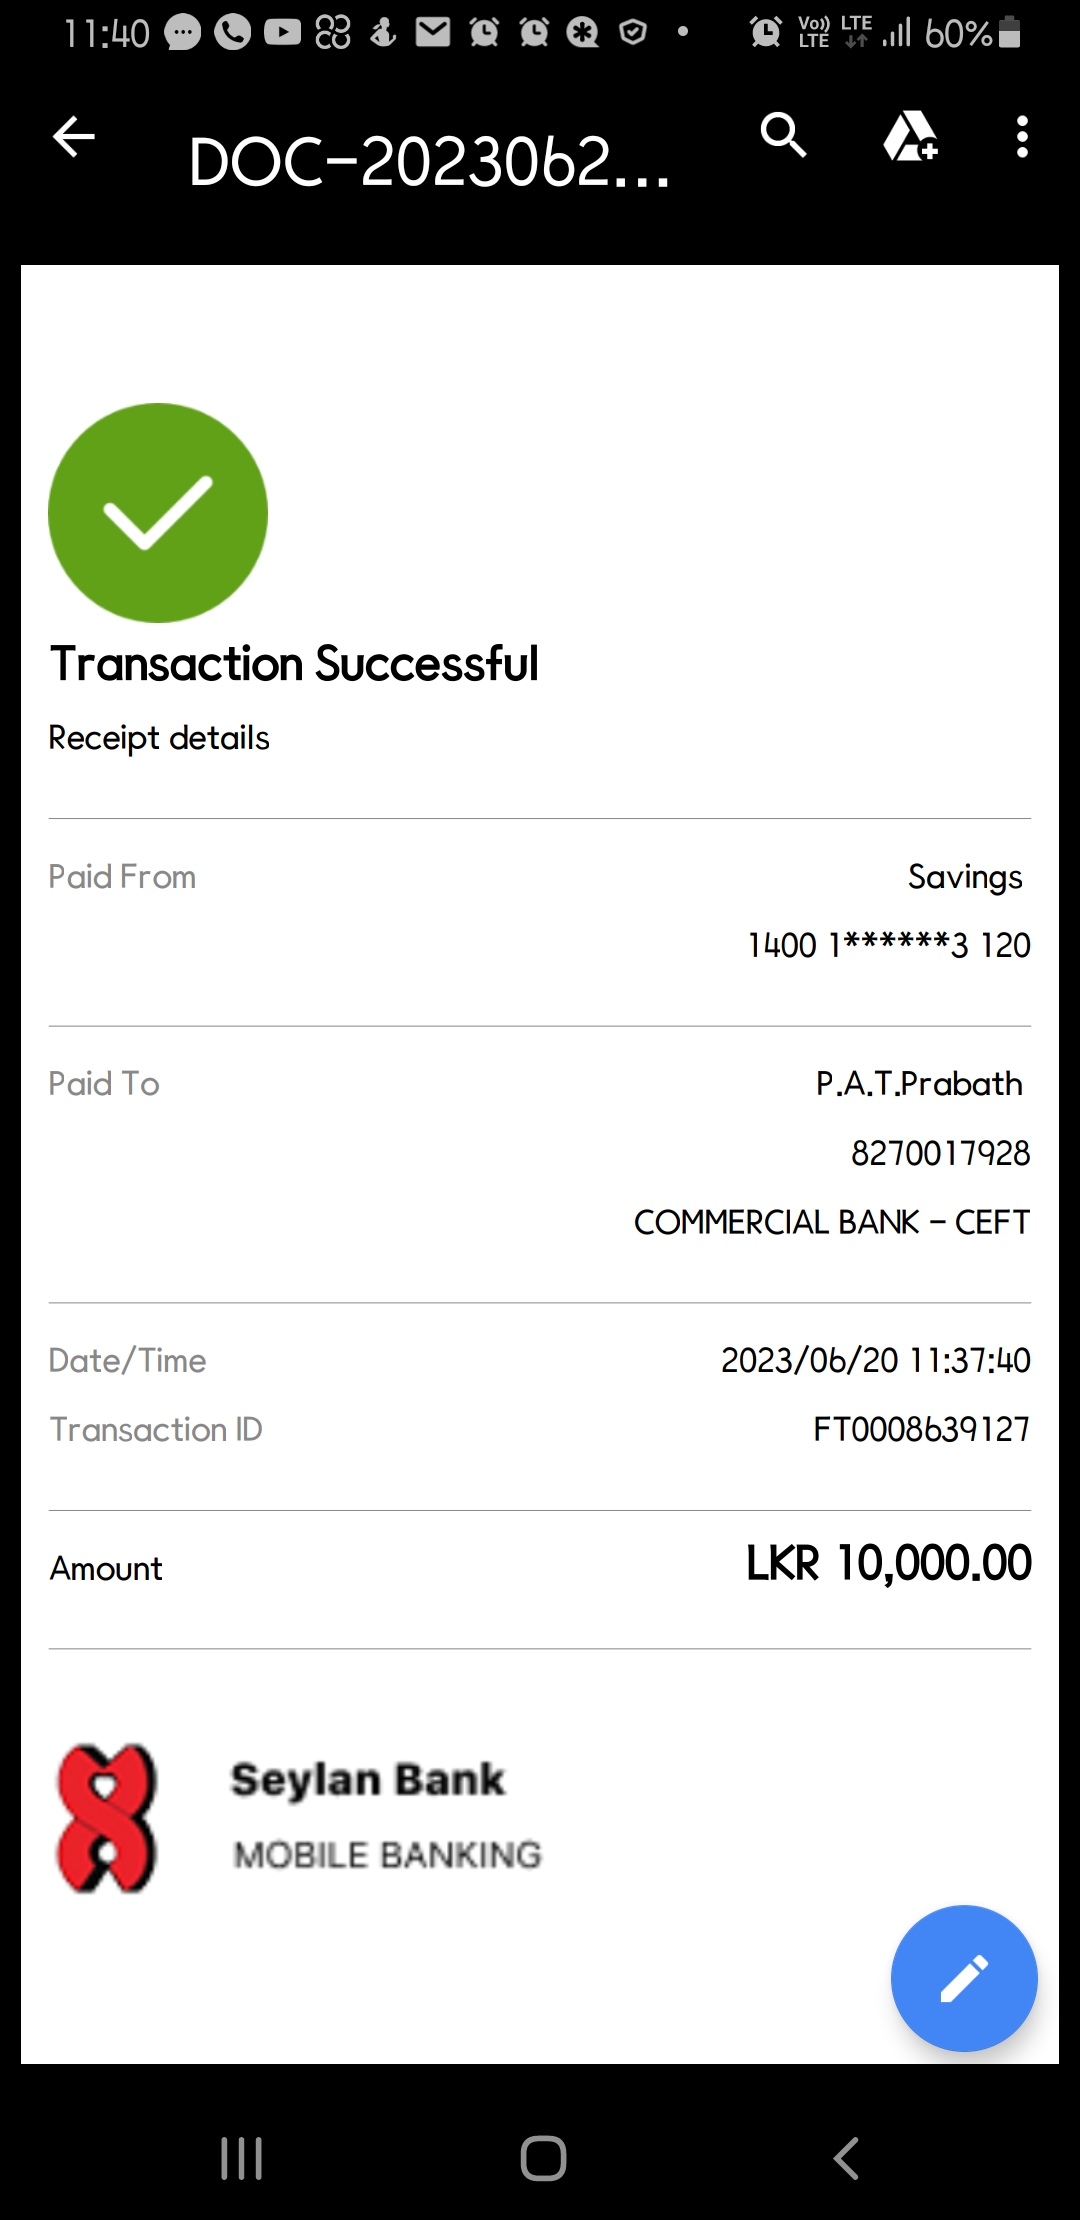Tap the Transaction ID FT0008639127

921,1429
